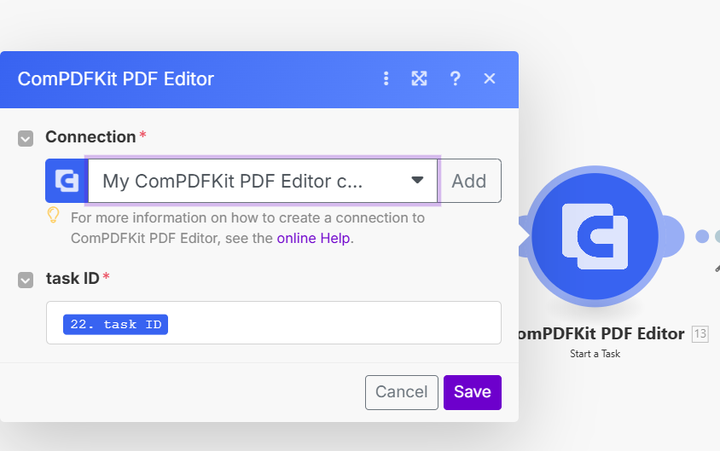720x451 pixels.
Task: Close the ComPDFKit PDF Editor dialog
Action: [x=489, y=79]
